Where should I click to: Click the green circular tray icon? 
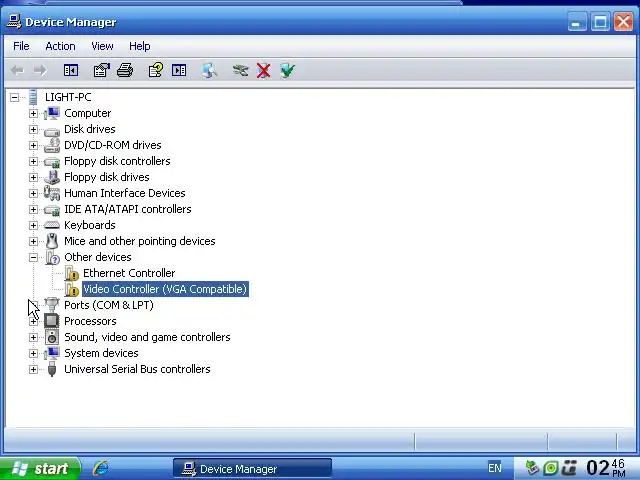[x=551, y=468]
